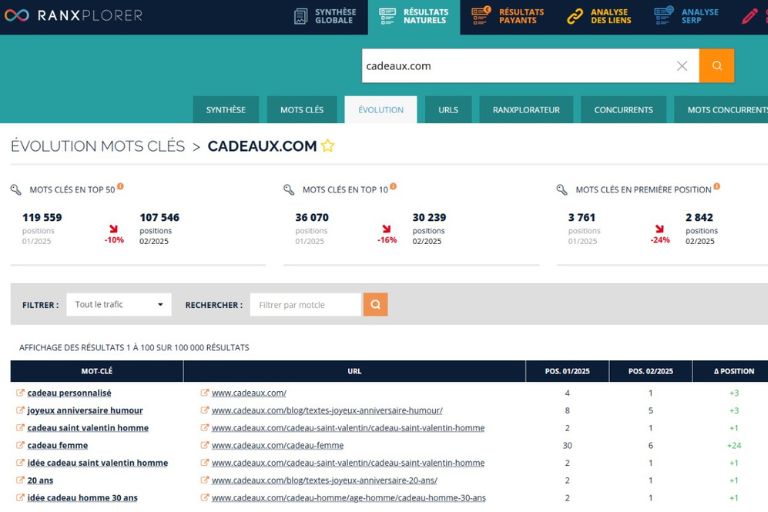Image resolution: width=768 pixels, height=512 pixels.
Task: Click the red pencil icon in header
Action: (x=749, y=16)
